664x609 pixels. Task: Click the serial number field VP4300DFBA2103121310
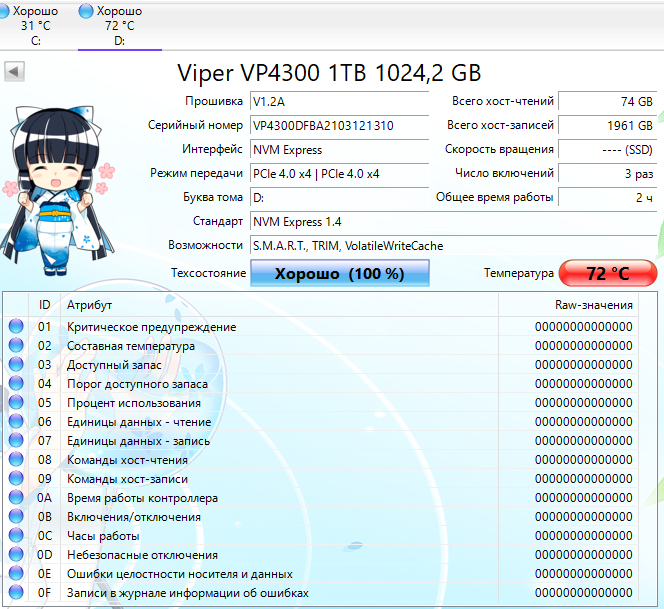tap(339, 126)
